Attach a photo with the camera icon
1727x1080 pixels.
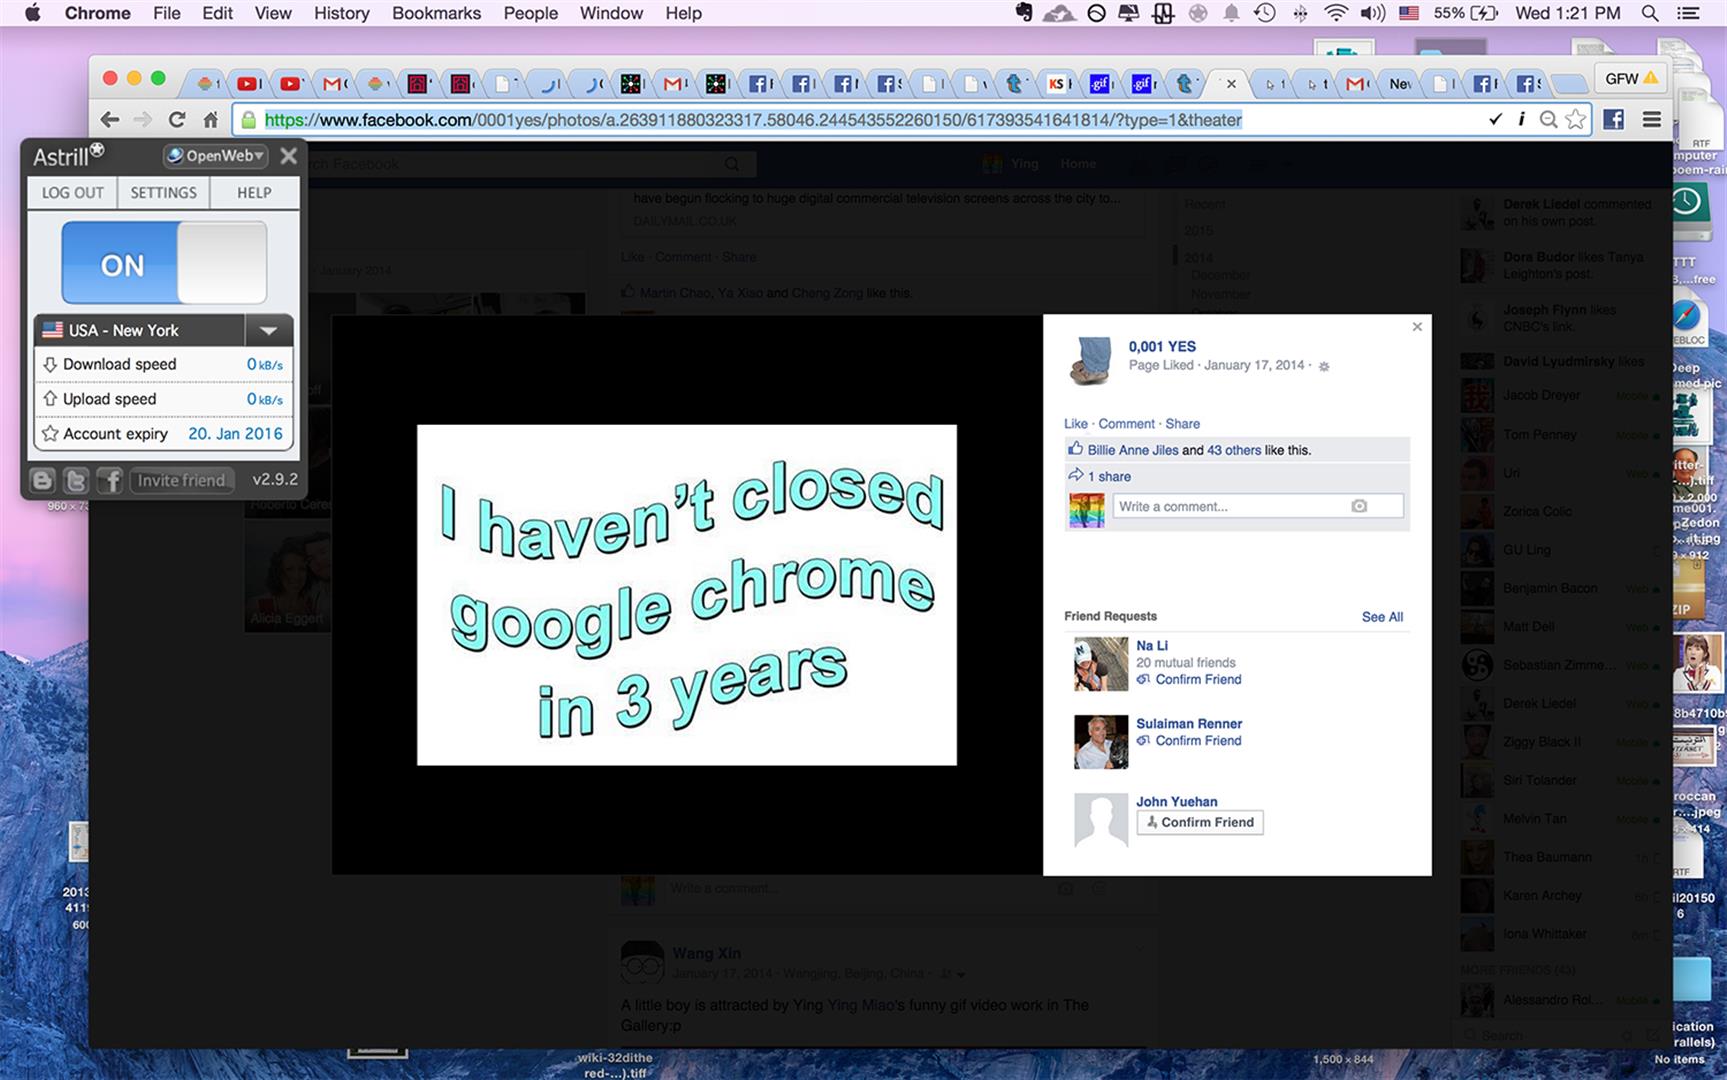click(x=1359, y=506)
